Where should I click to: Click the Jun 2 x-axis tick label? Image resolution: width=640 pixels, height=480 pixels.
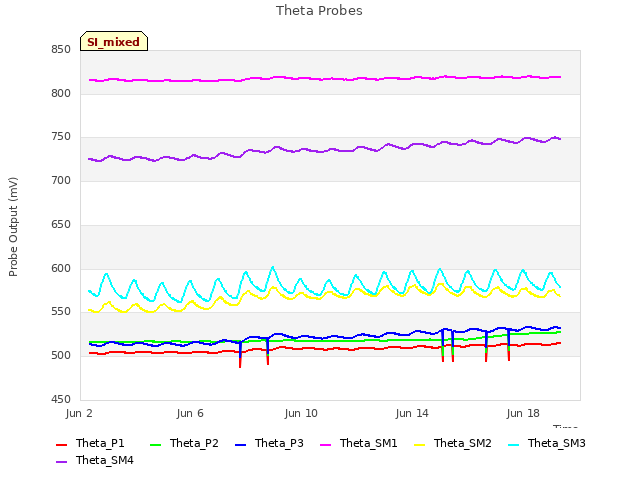click(79, 413)
